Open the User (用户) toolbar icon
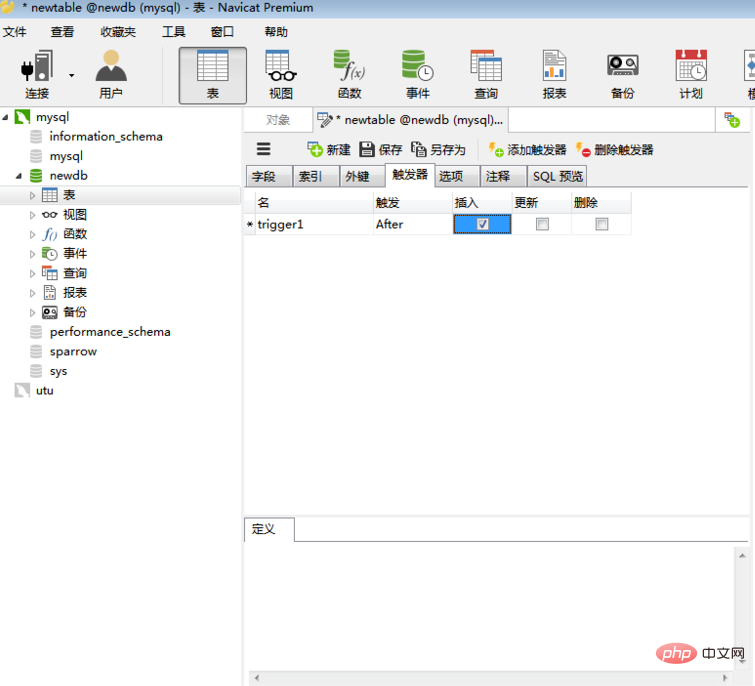The image size is (755, 686). tap(111, 75)
